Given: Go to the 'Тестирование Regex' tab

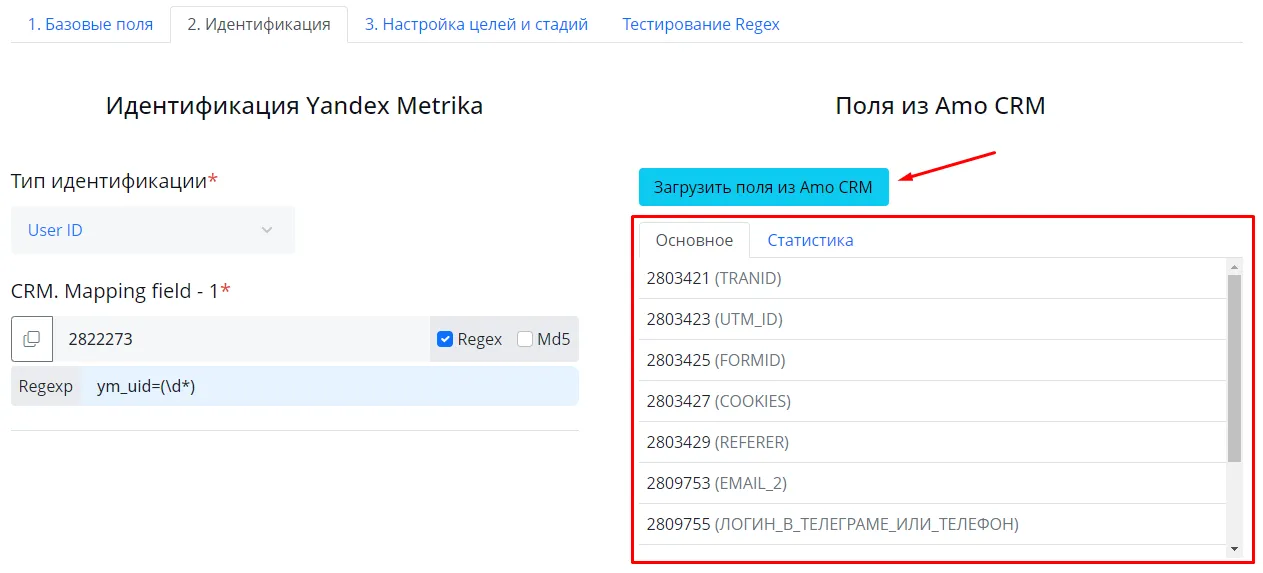Looking at the screenshot, I should pos(701,24).
